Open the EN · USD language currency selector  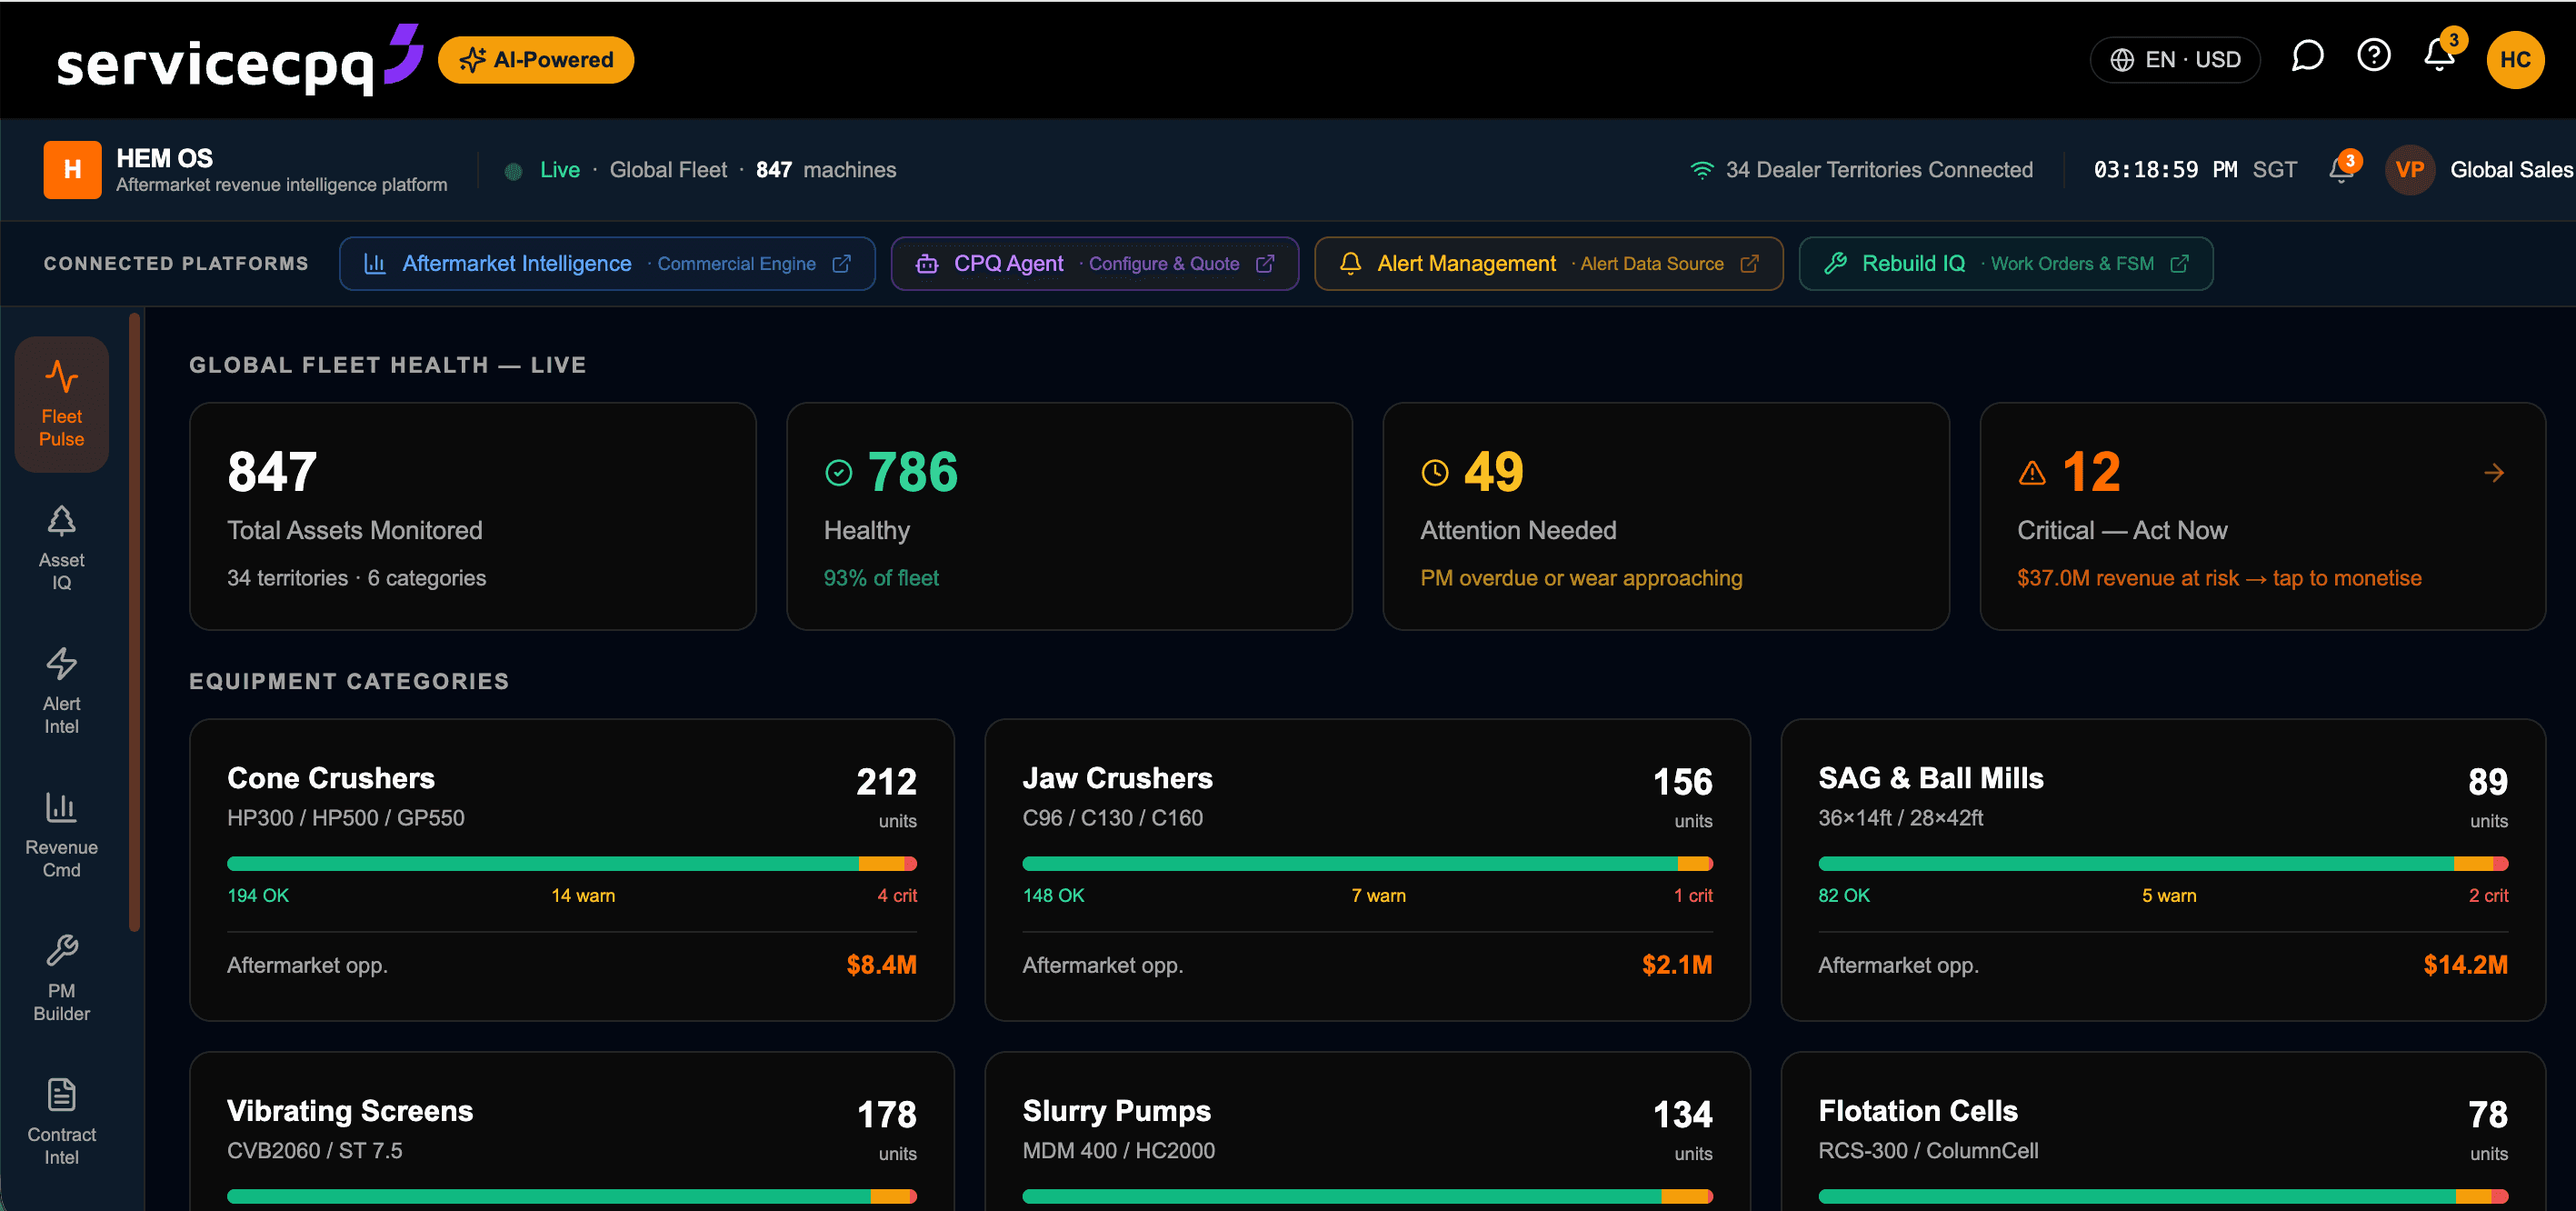click(2174, 60)
